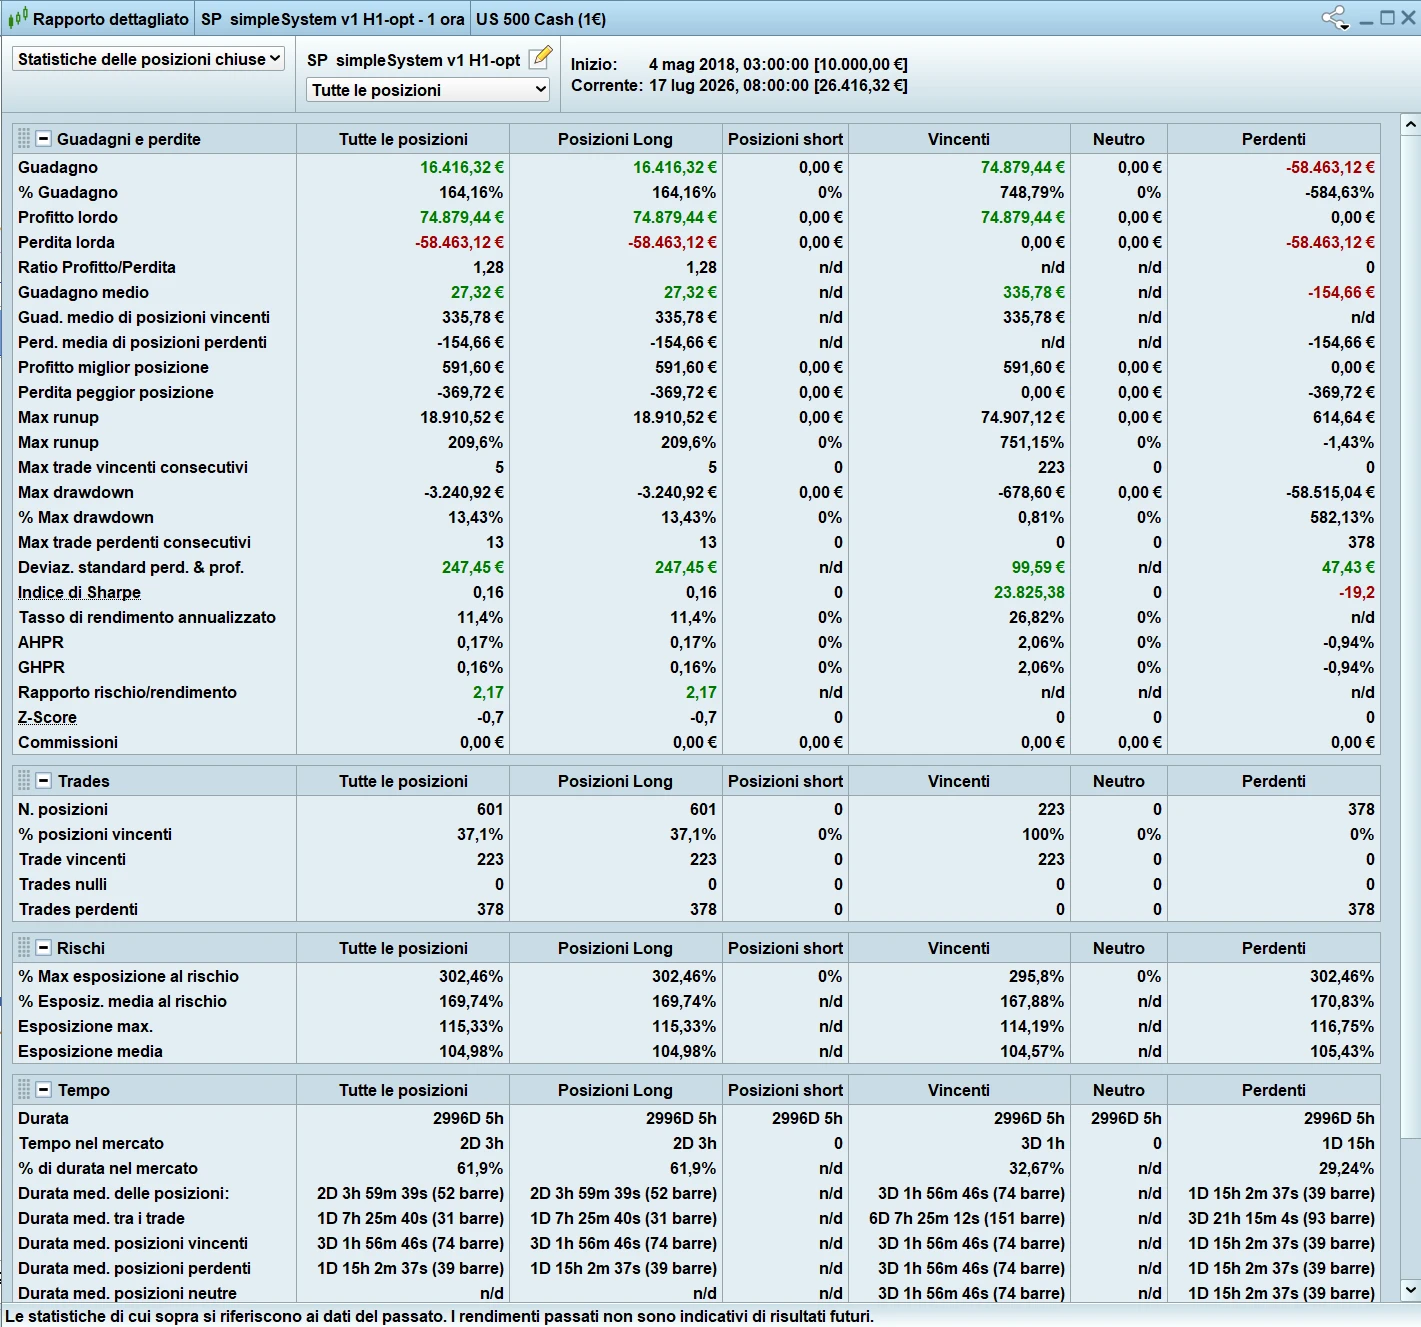Click Vincenti column header in the Trades section
Viewport: 1421px width, 1327px height.
pos(959,781)
